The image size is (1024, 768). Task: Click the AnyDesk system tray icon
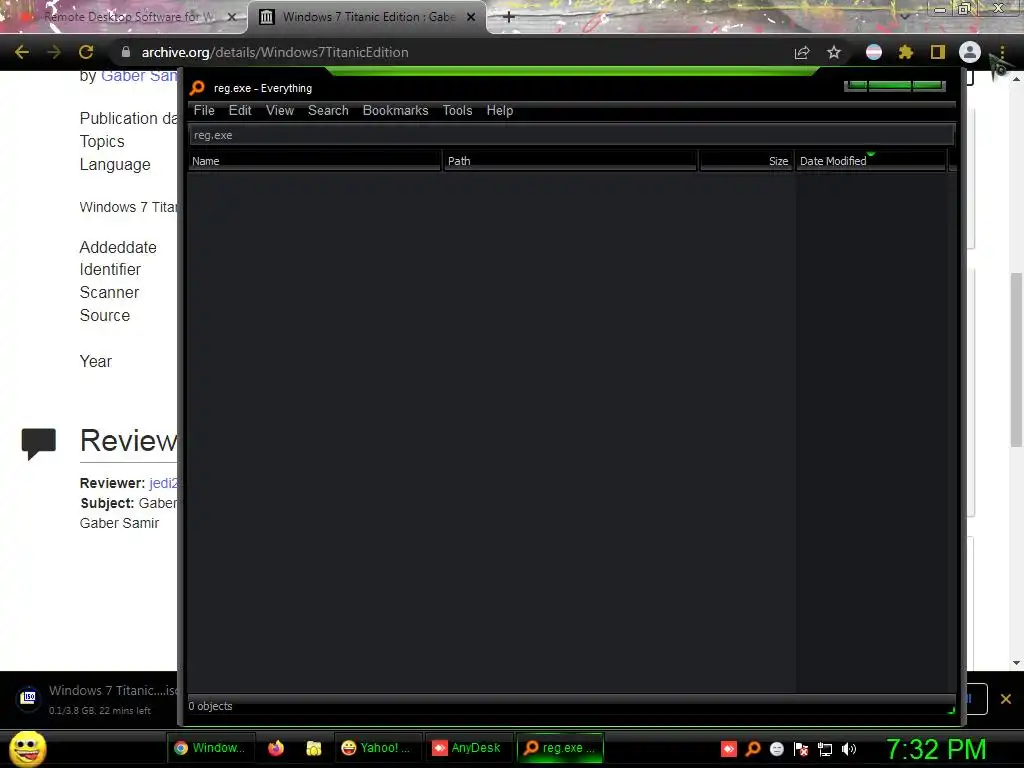(x=729, y=749)
